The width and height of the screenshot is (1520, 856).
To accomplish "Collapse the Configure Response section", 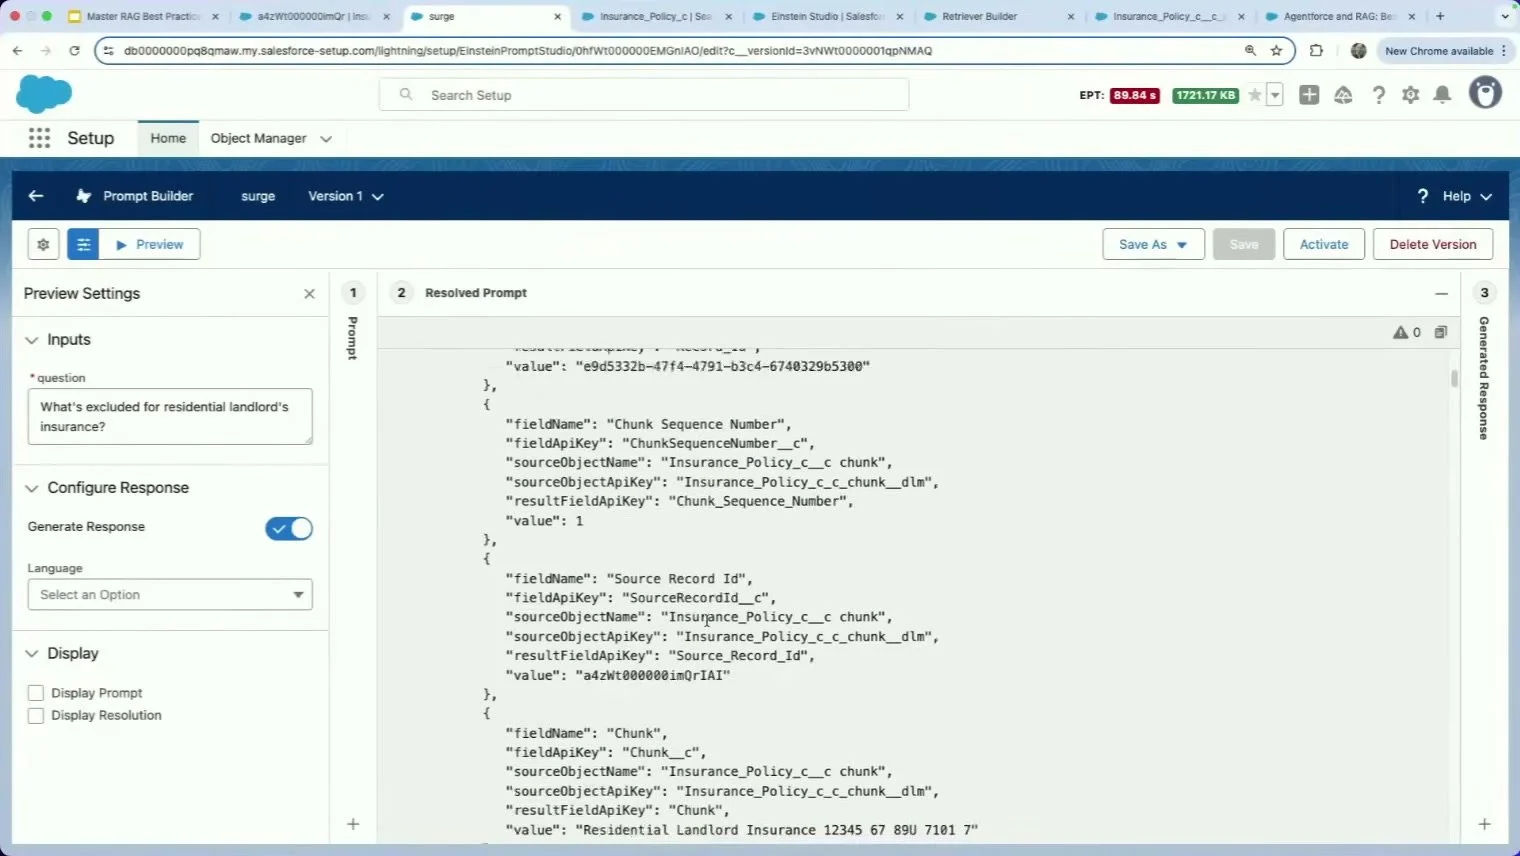I will point(31,488).
